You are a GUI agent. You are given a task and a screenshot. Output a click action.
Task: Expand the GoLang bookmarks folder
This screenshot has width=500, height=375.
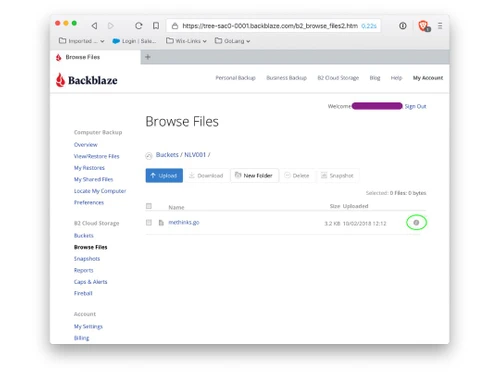[x=233, y=41]
